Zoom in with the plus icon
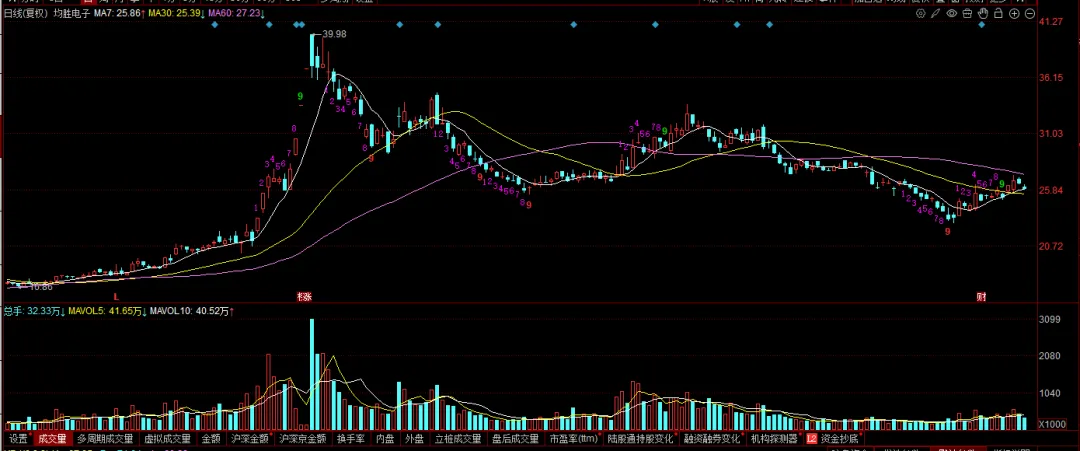The width and height of the screenshot is (1080, 451). click(x=1015, y=13)
